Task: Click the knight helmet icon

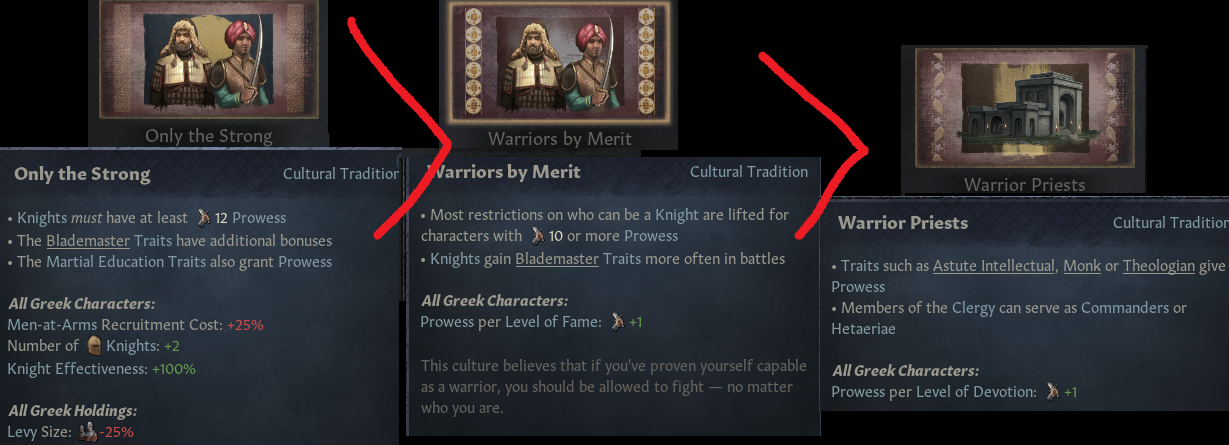Action: click(x=95, y=346)
